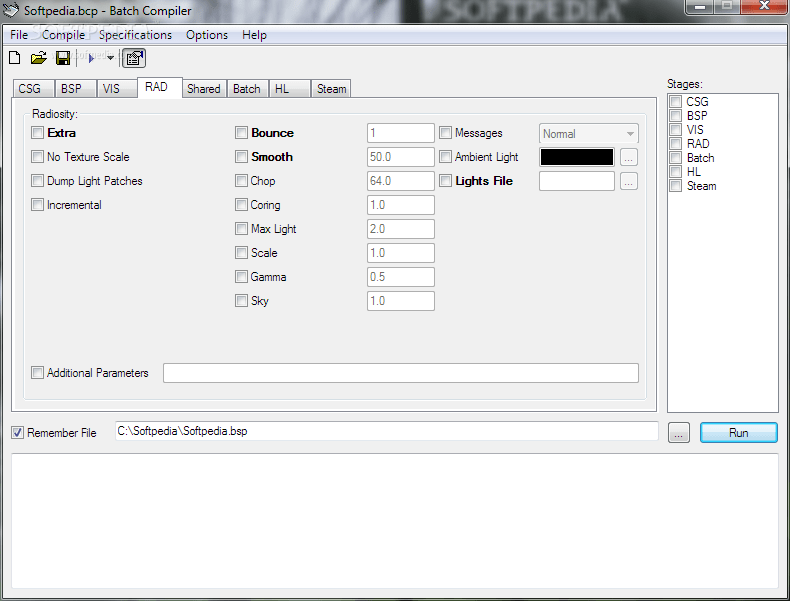
Task: Toggle the properties panel toolbar icon
Action: [x=134, y=58]
